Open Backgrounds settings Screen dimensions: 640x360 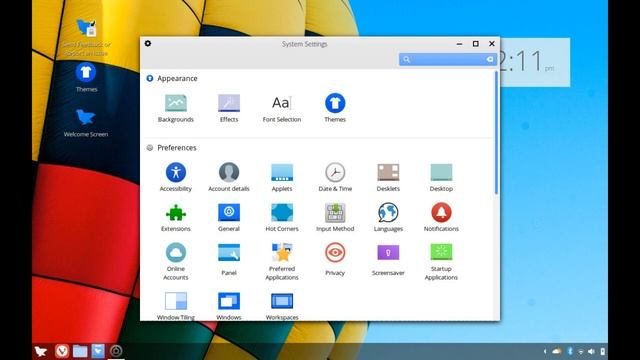(176, 108)
